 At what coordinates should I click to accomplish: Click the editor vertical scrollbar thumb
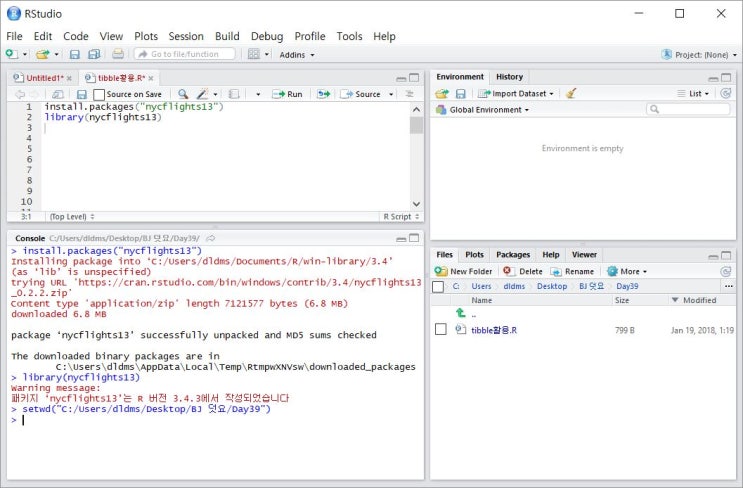(416, 125)
